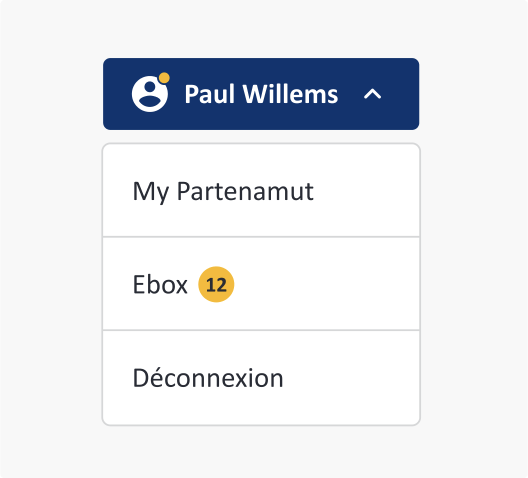Toggle the dark blue user menu button

click(261, 94)
